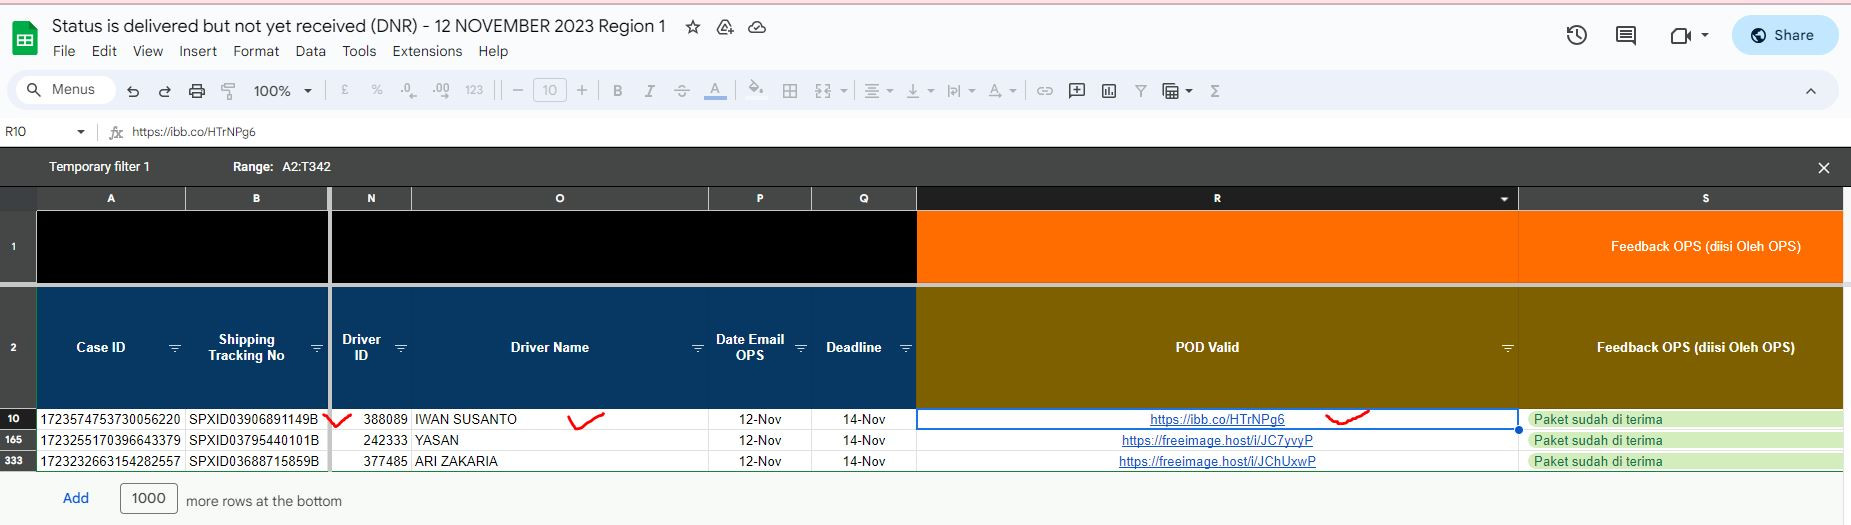Open the Data menu
Screen dimensions: 1851x525
coord(310,51)
